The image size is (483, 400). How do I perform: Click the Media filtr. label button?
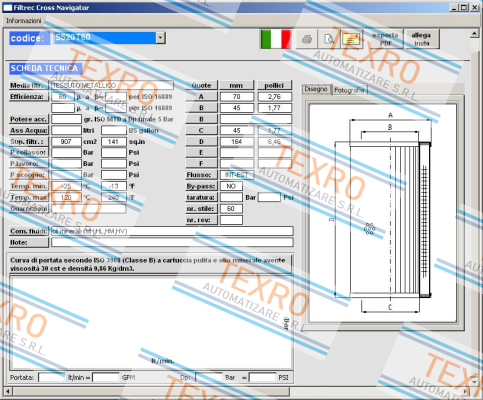click(x=29, y=85)
